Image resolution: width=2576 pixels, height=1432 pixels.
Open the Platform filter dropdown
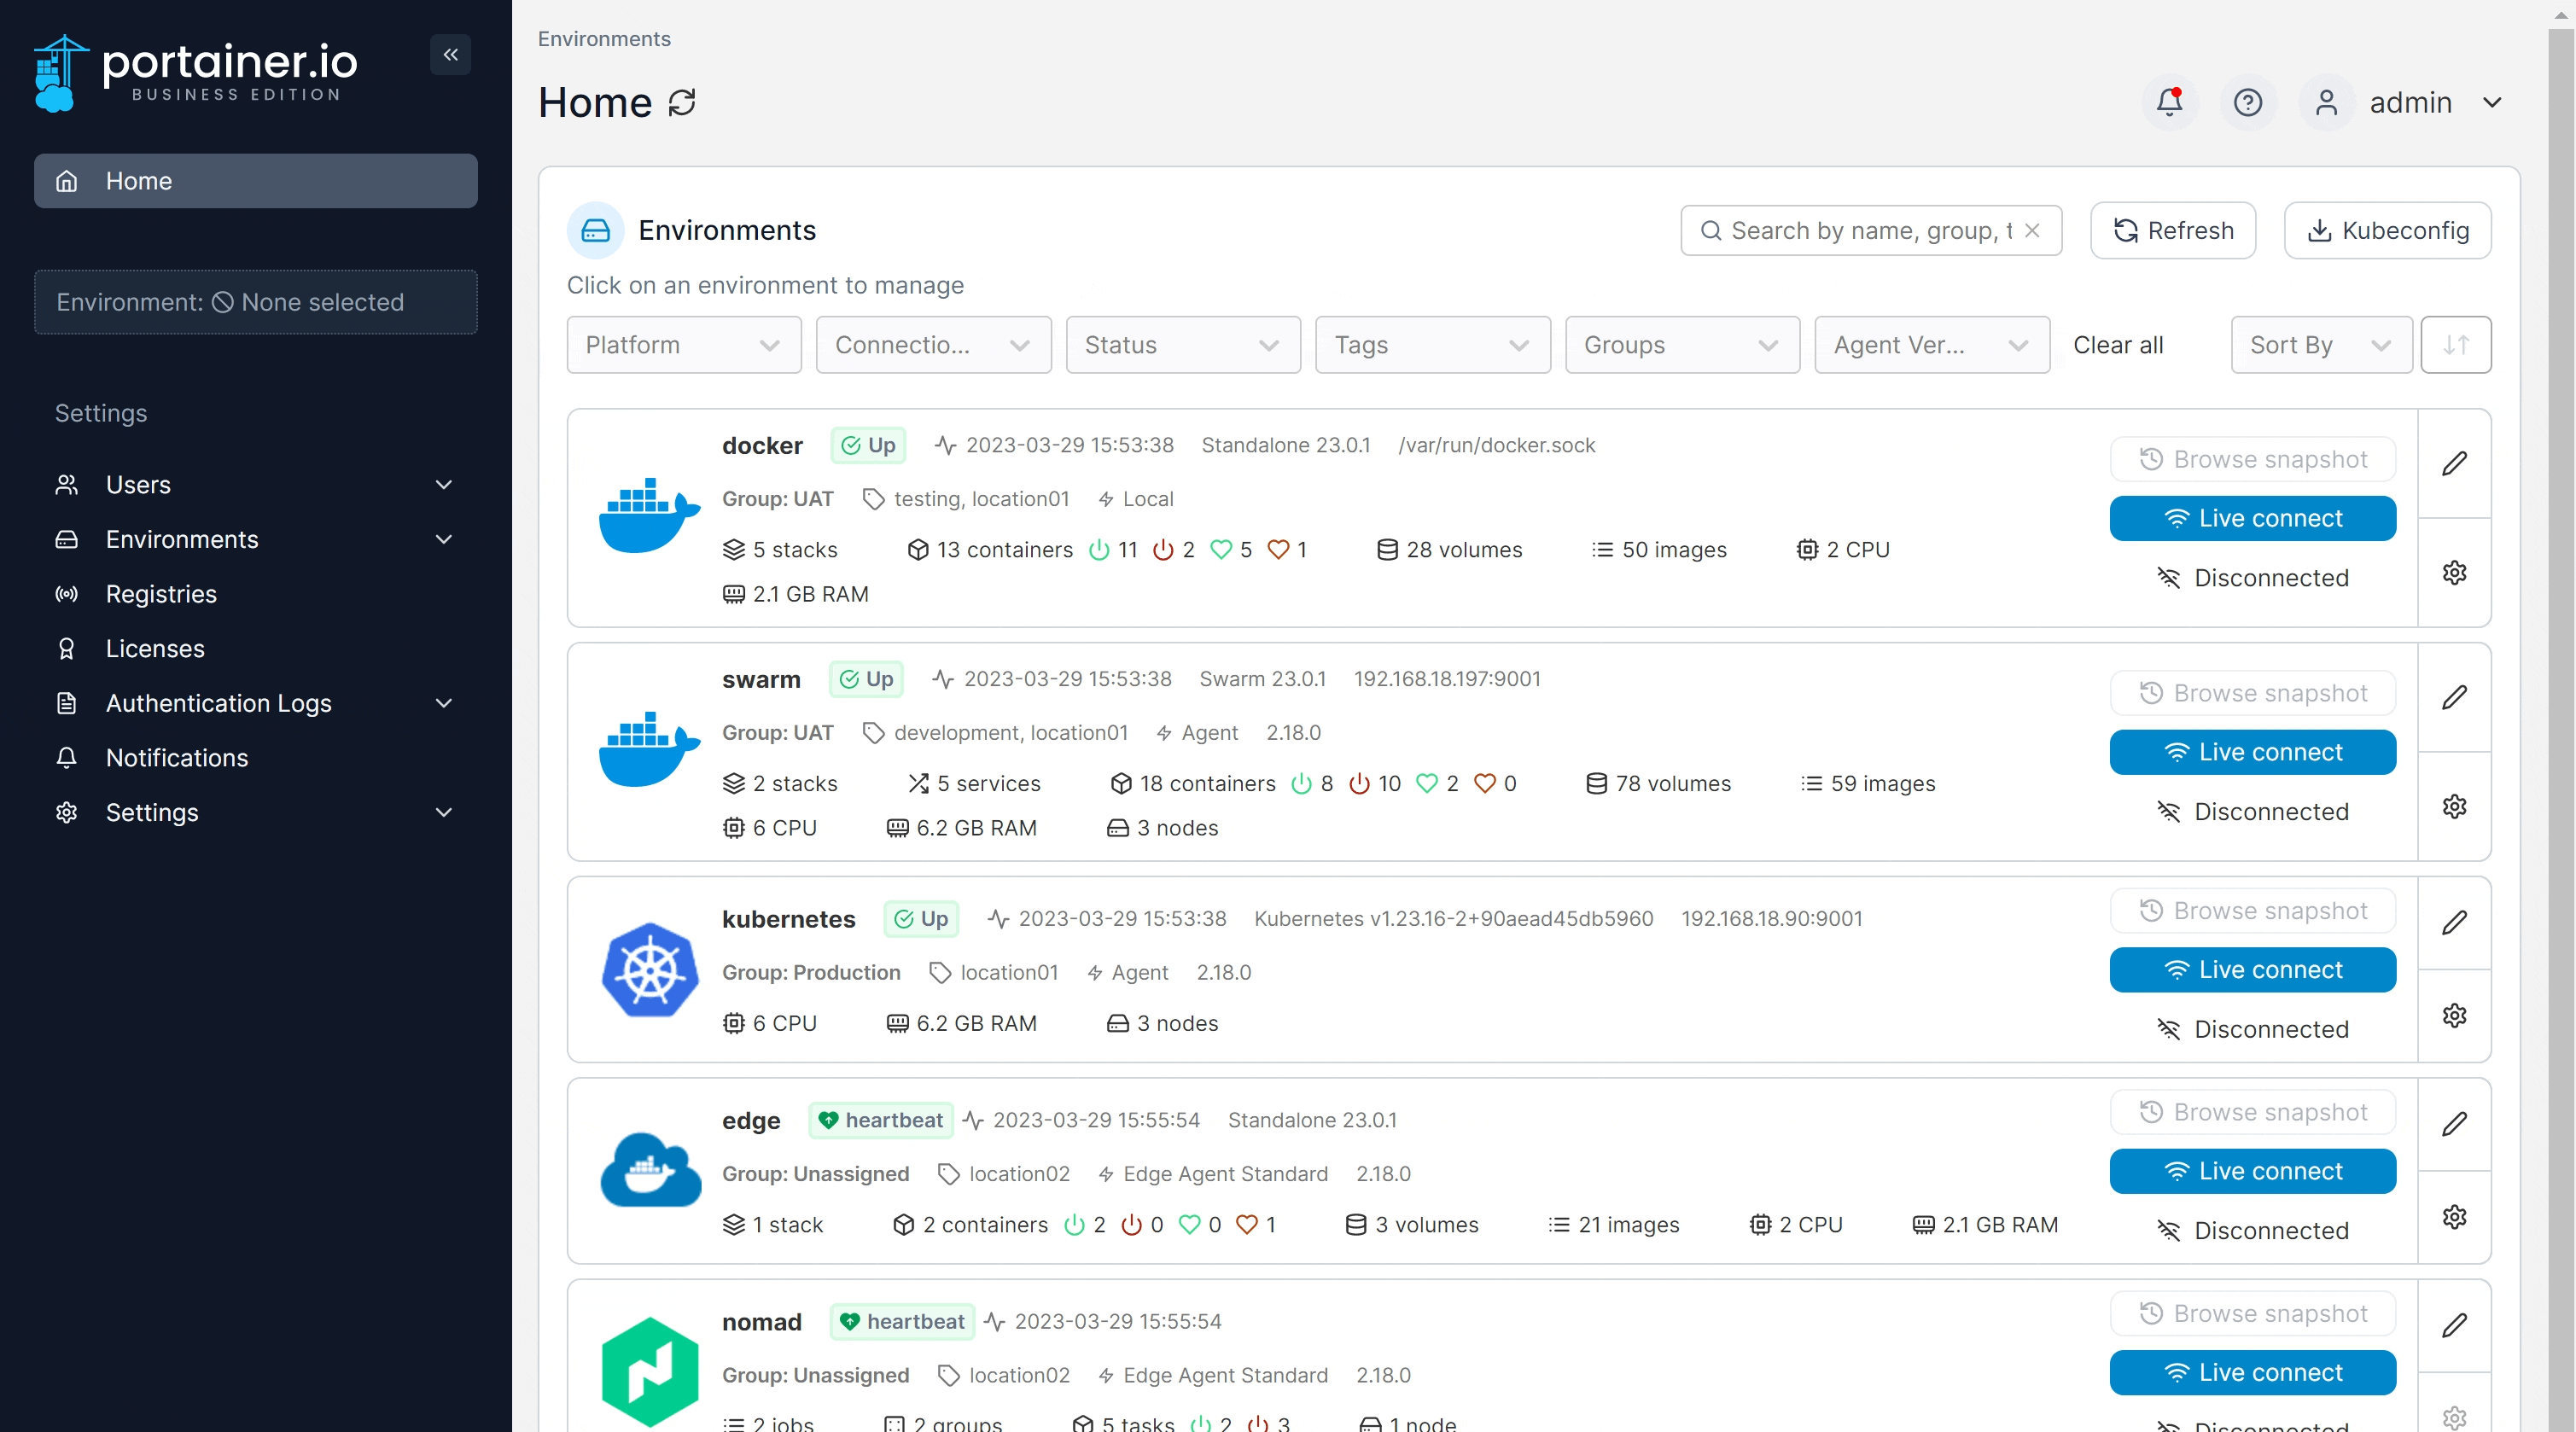[683, 344]
